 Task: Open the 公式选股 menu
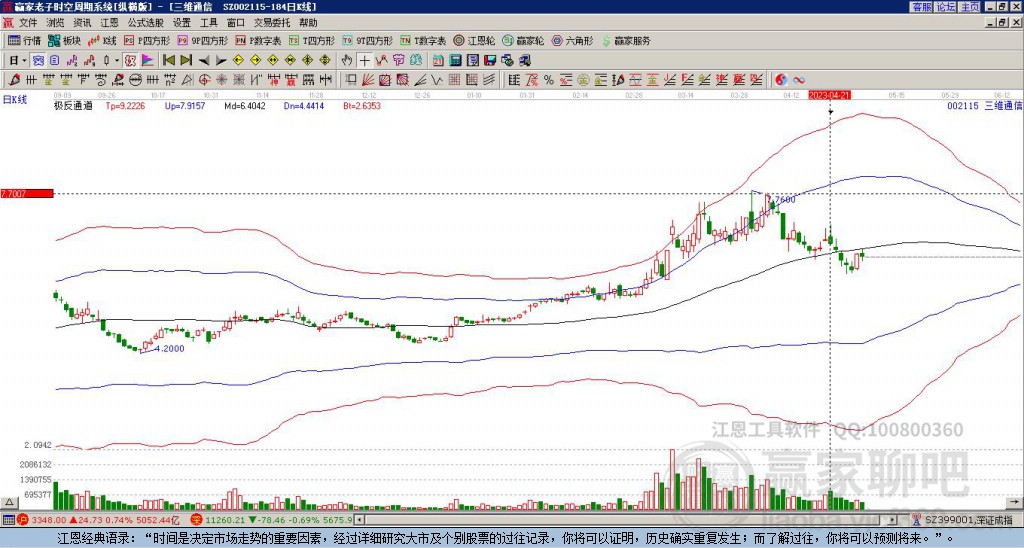click(146, 23)
